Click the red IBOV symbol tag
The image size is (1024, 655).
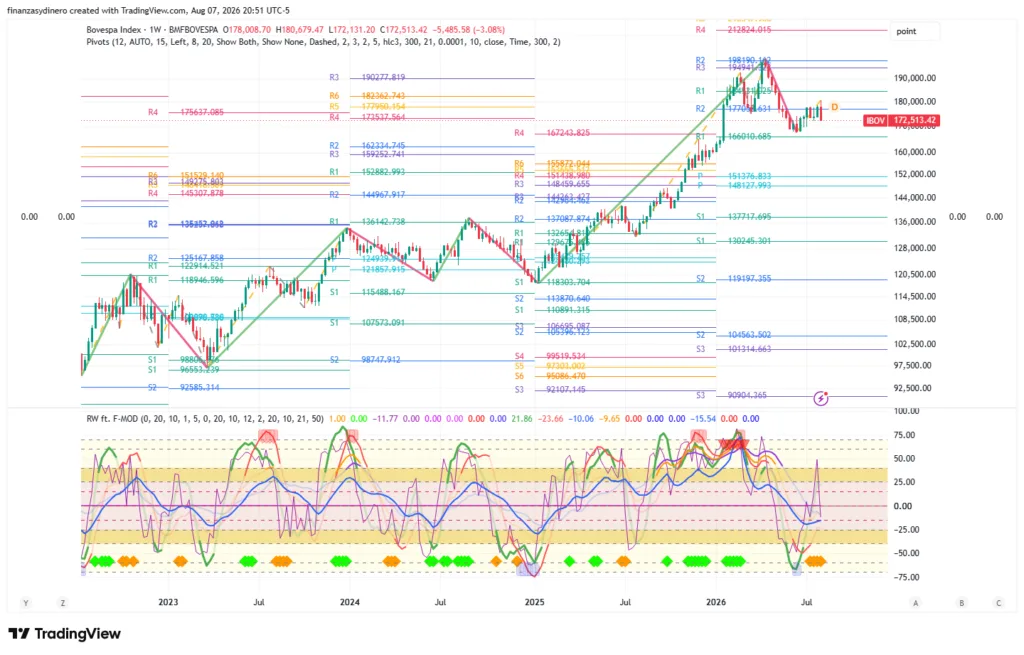pyautogui.click(x=875, y=120)
